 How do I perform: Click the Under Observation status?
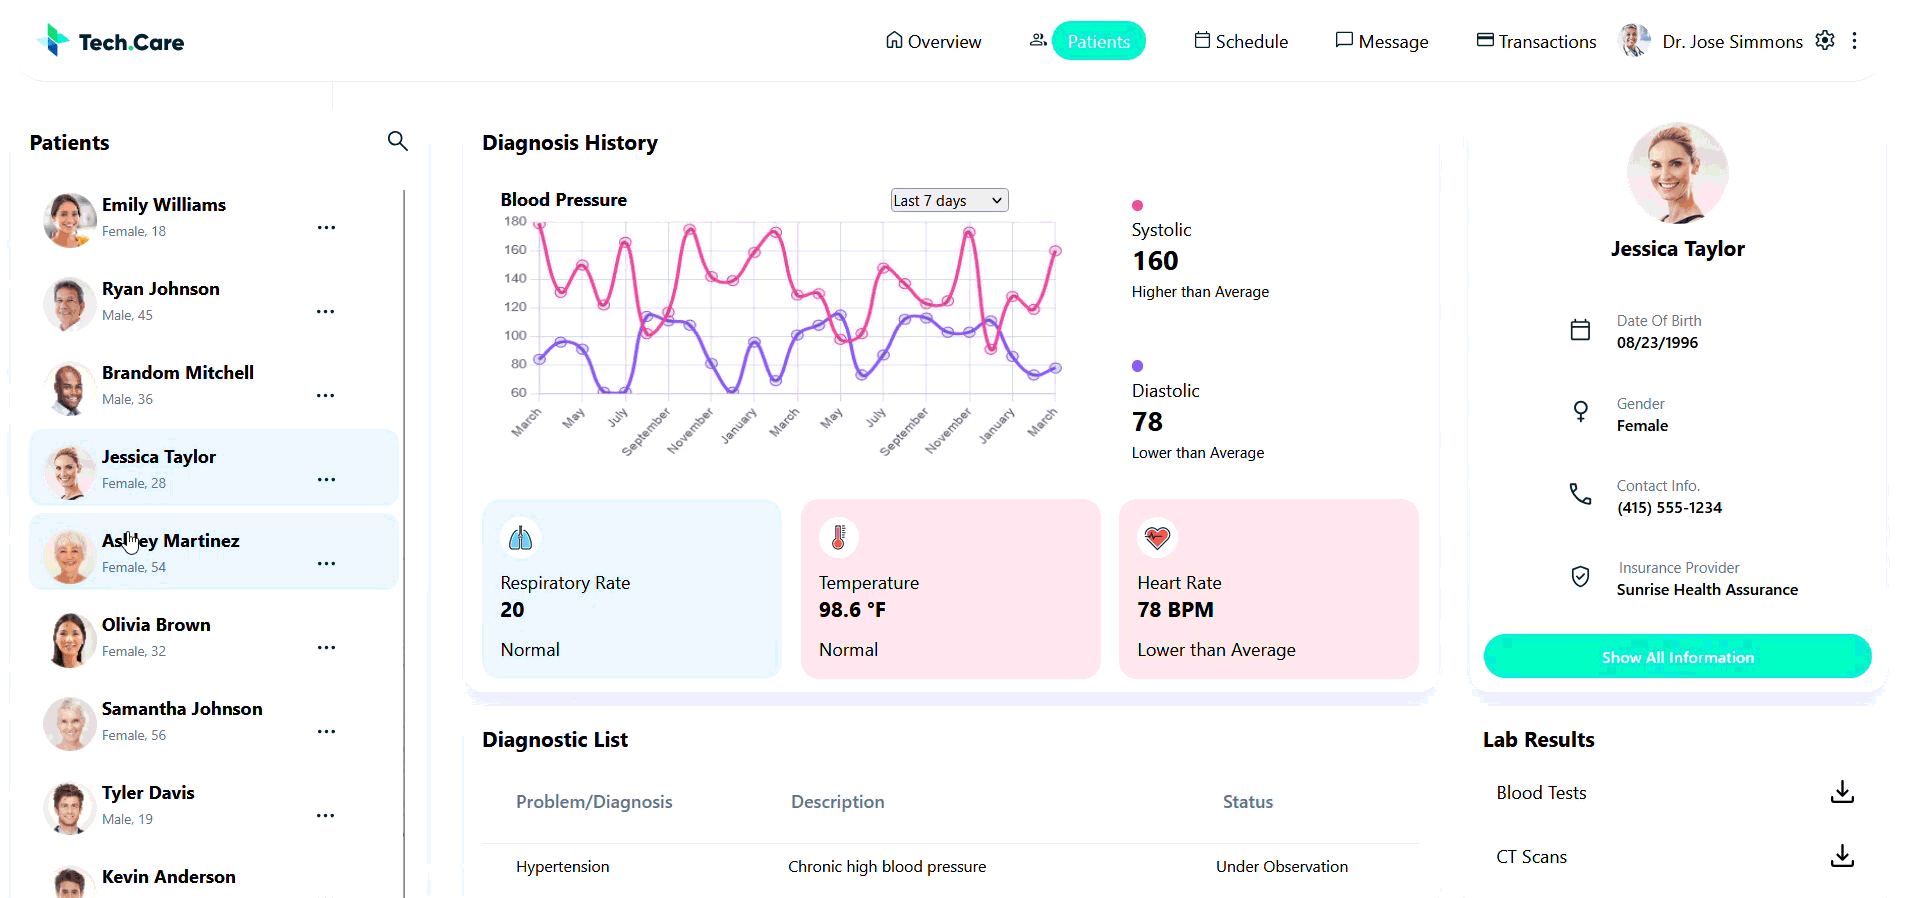[x=1281, y=867]
